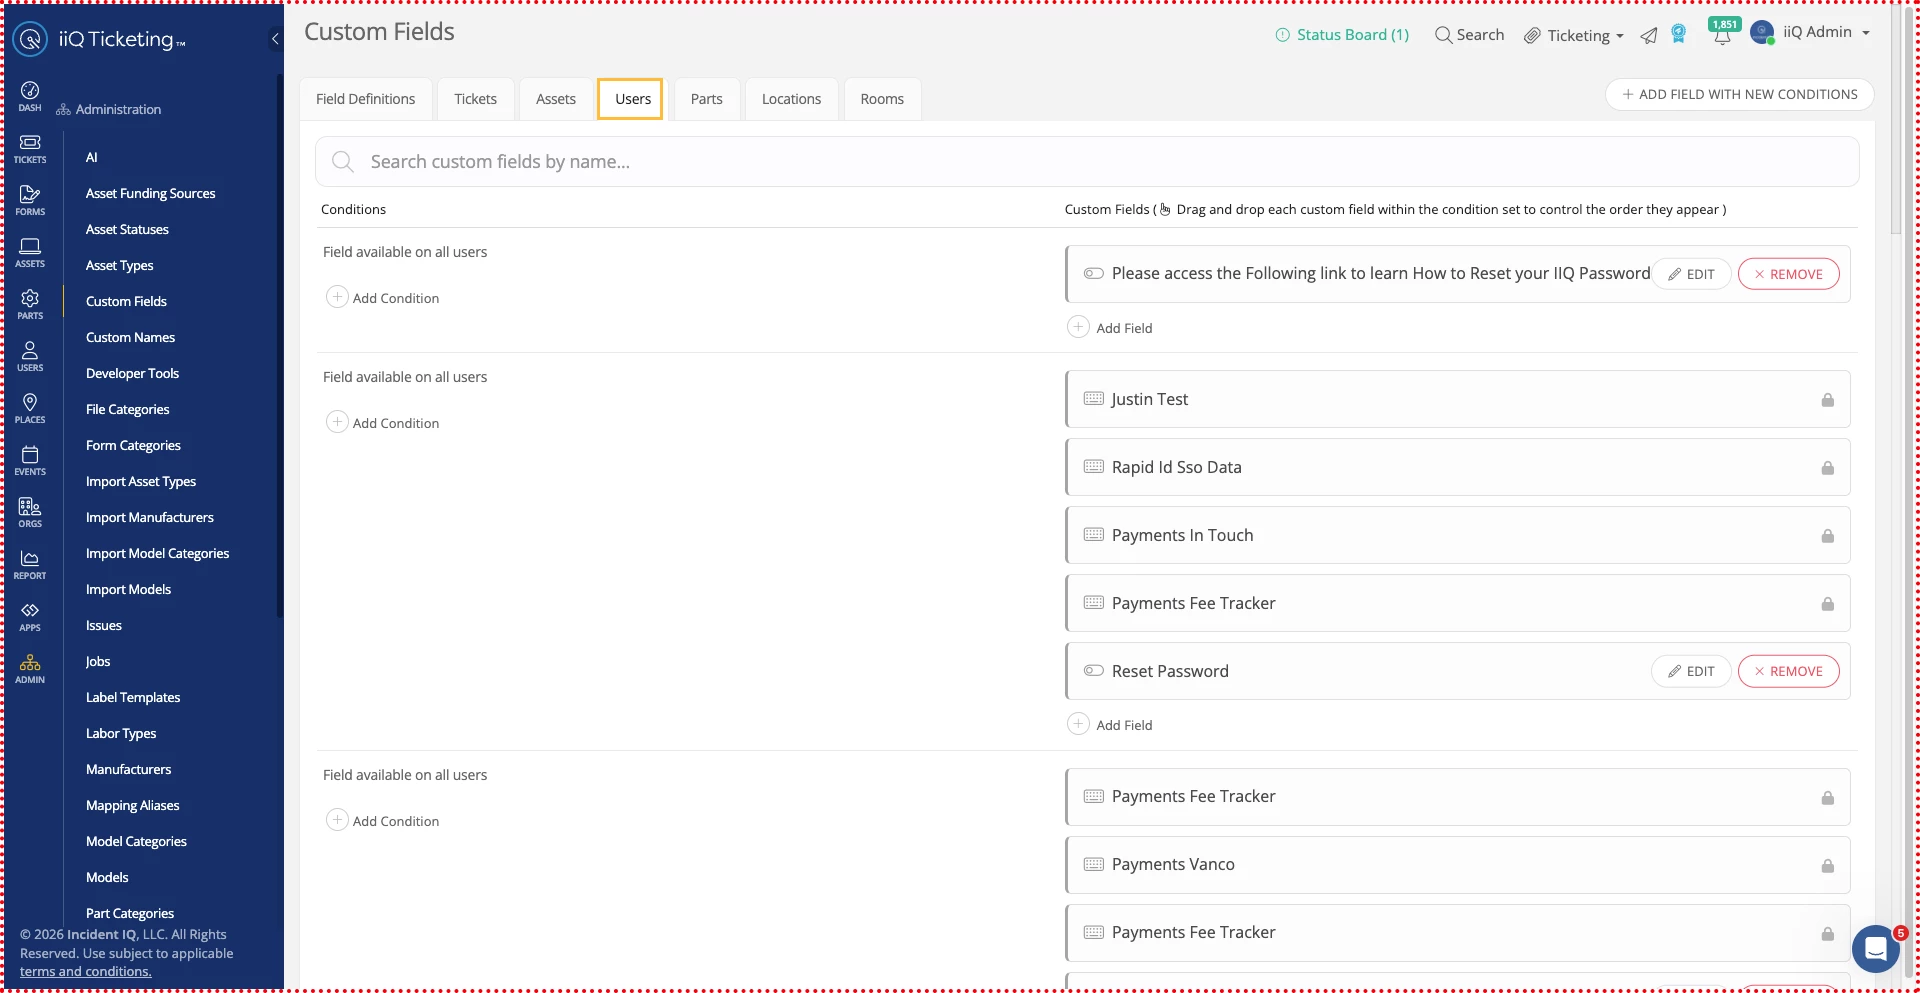
Task: Switch to the Locations tab
Action: coord(791,99)
